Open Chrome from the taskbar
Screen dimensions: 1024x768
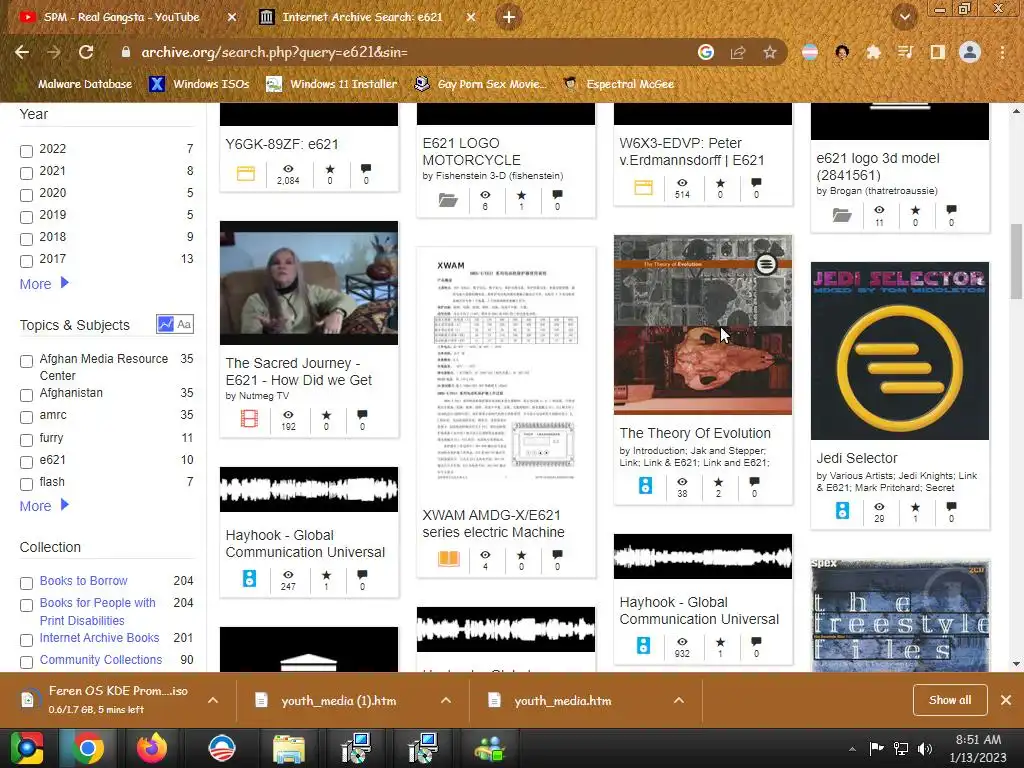coord(88,748)
